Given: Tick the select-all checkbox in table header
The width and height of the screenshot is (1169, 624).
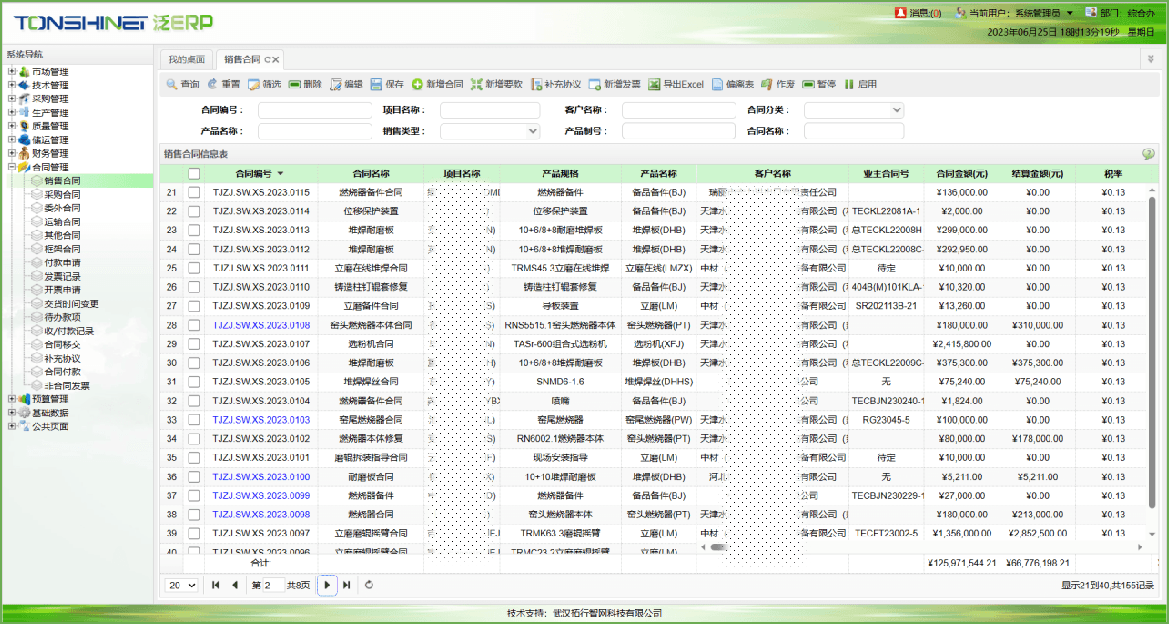Looking at the screenshot, I should click(194, 174).
